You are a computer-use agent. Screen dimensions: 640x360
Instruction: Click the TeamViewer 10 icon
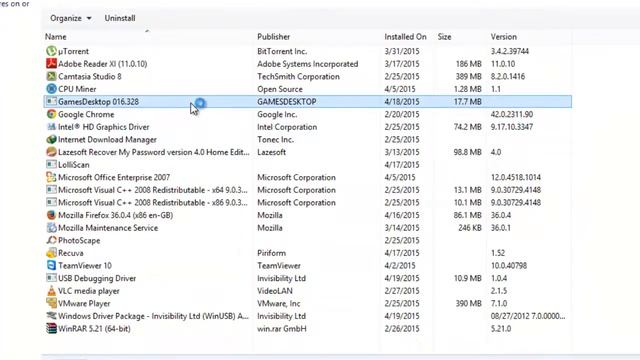coord(51,266)
